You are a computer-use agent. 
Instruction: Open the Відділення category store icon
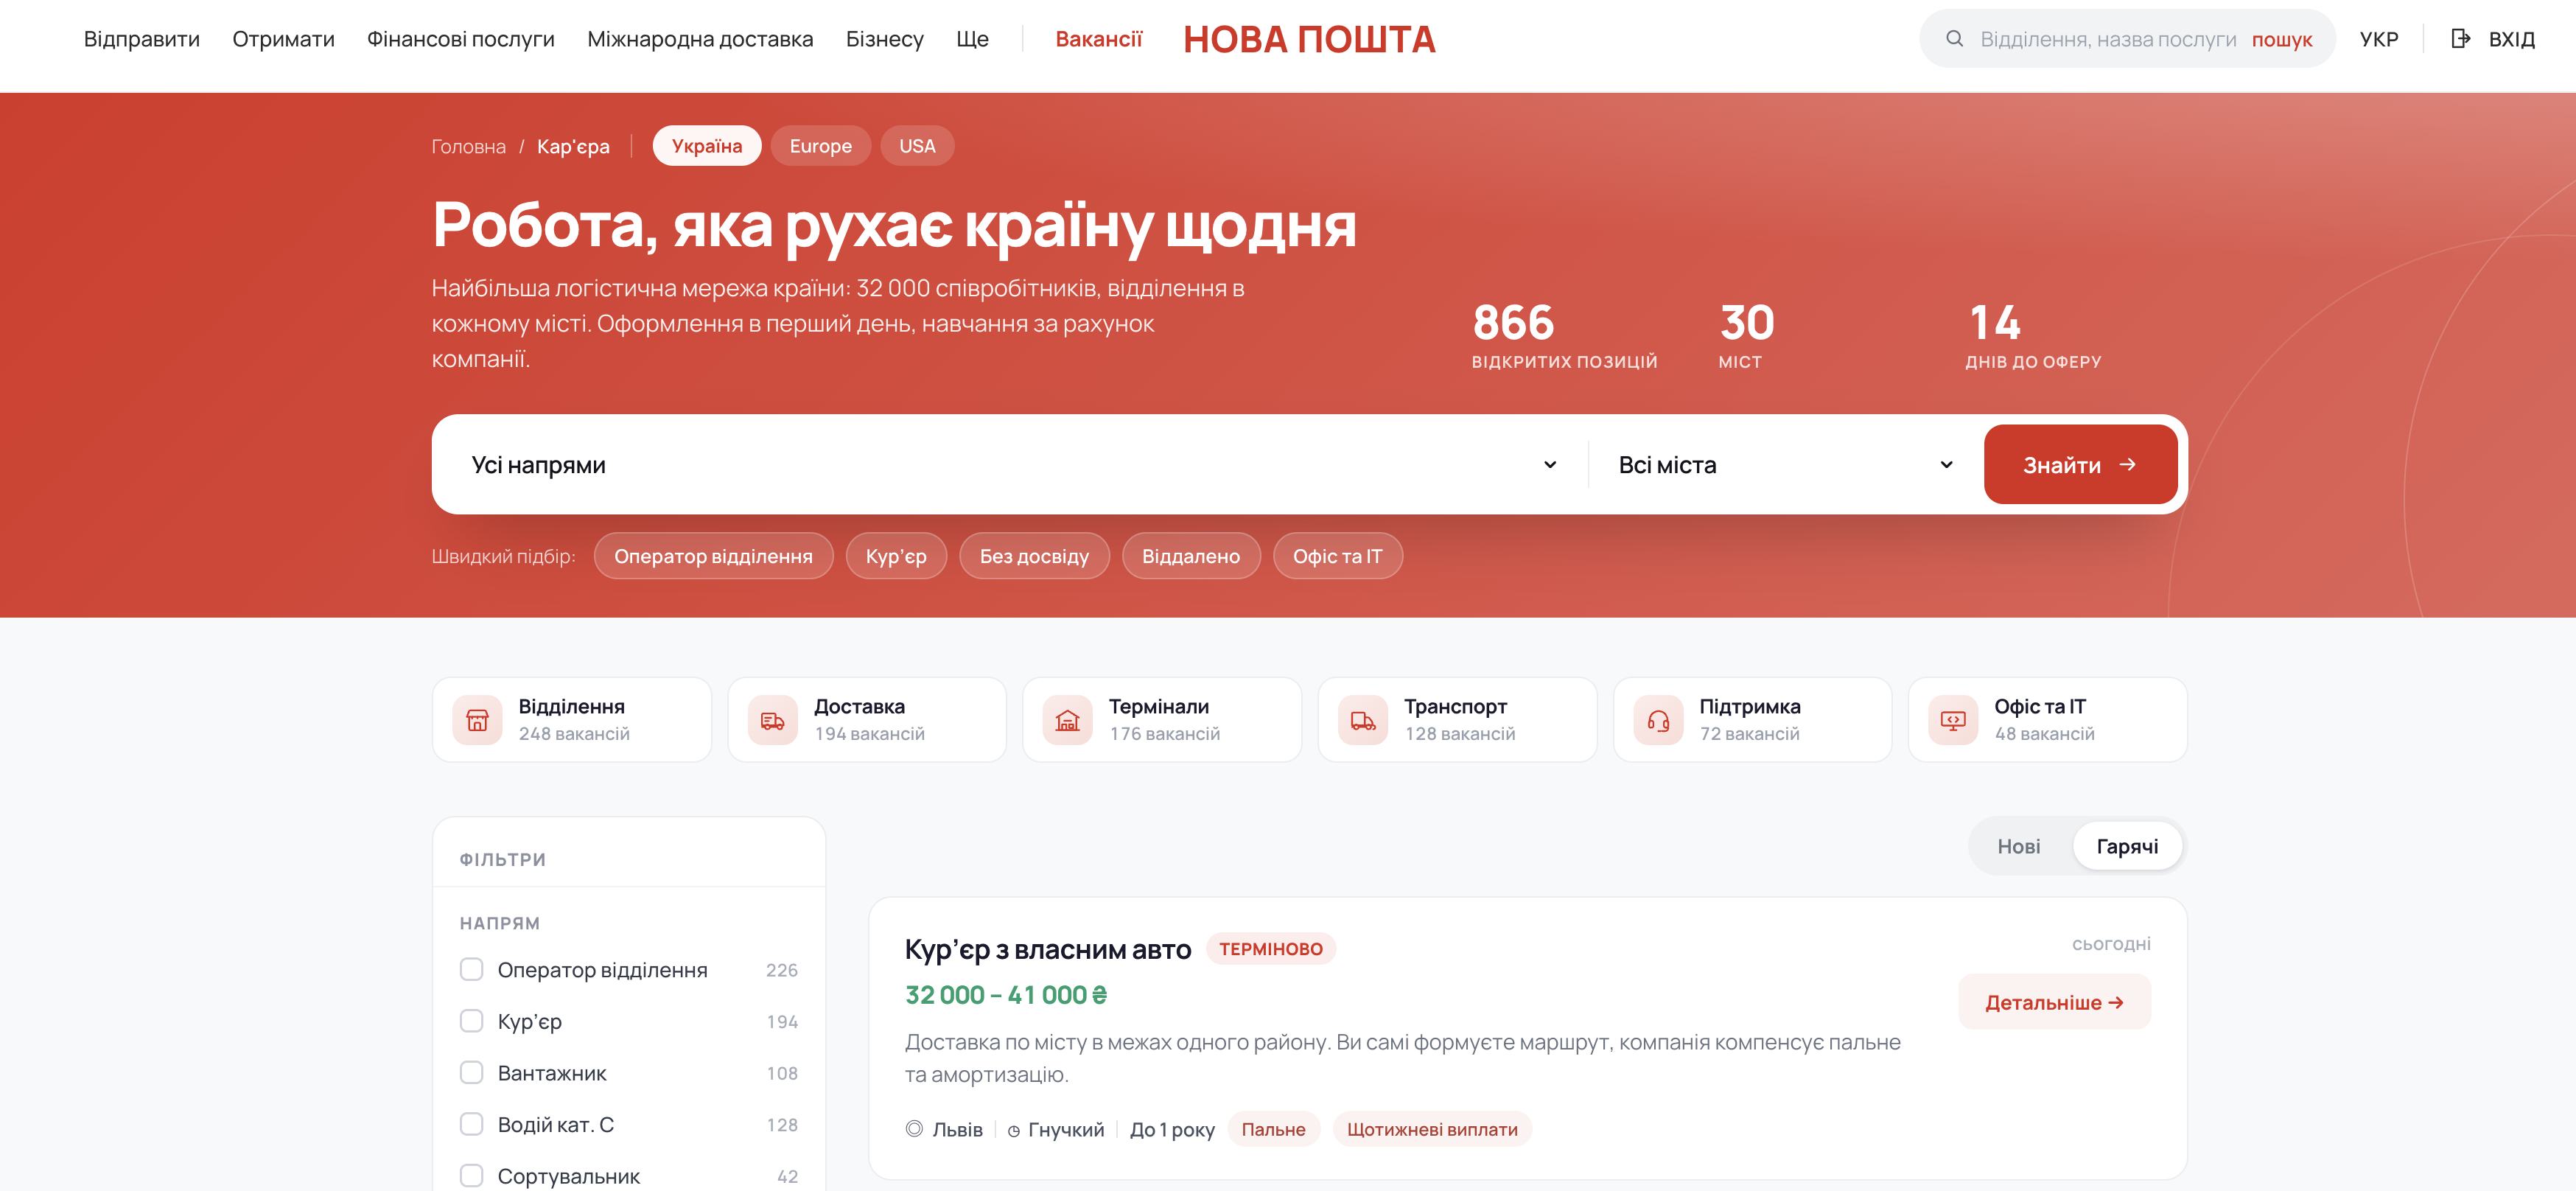477,720
